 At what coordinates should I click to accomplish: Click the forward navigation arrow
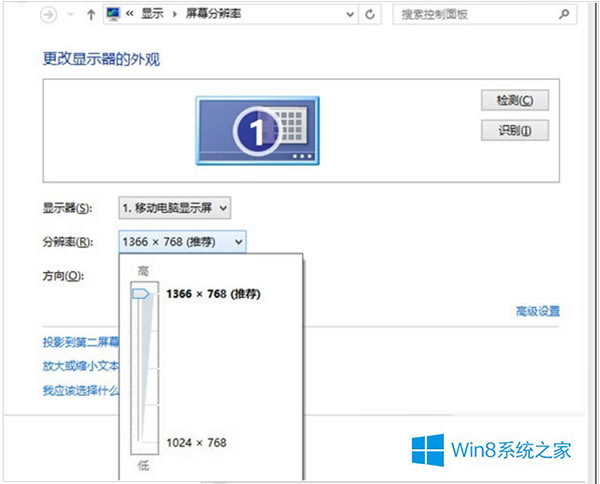tap(71, 15)
